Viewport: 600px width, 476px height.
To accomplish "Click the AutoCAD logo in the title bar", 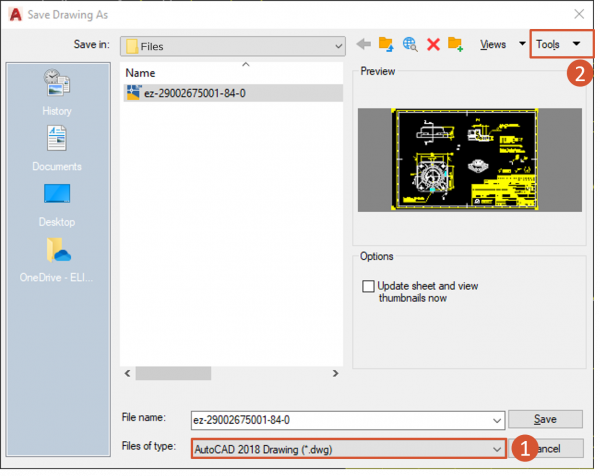I will (x=15, y=15).
